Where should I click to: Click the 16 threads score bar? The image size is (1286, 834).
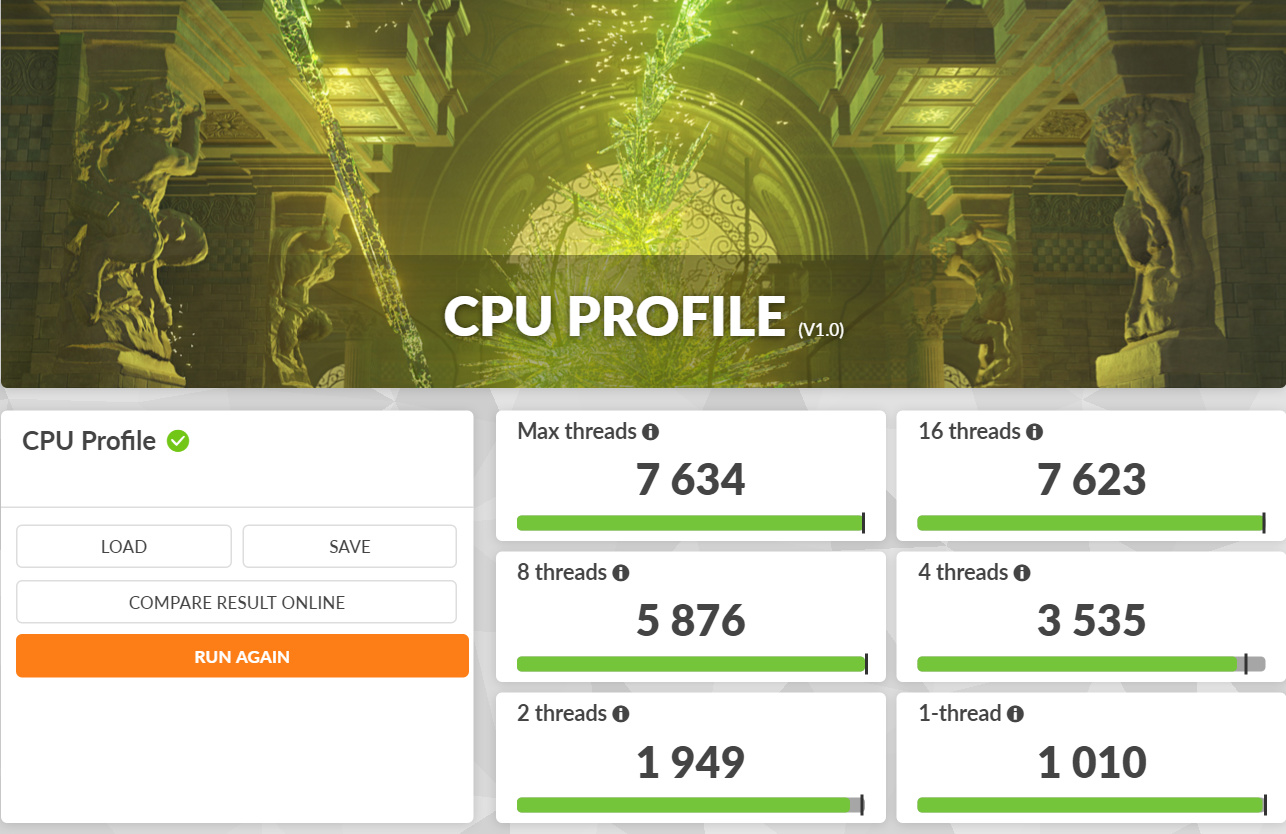(1091, 523)
